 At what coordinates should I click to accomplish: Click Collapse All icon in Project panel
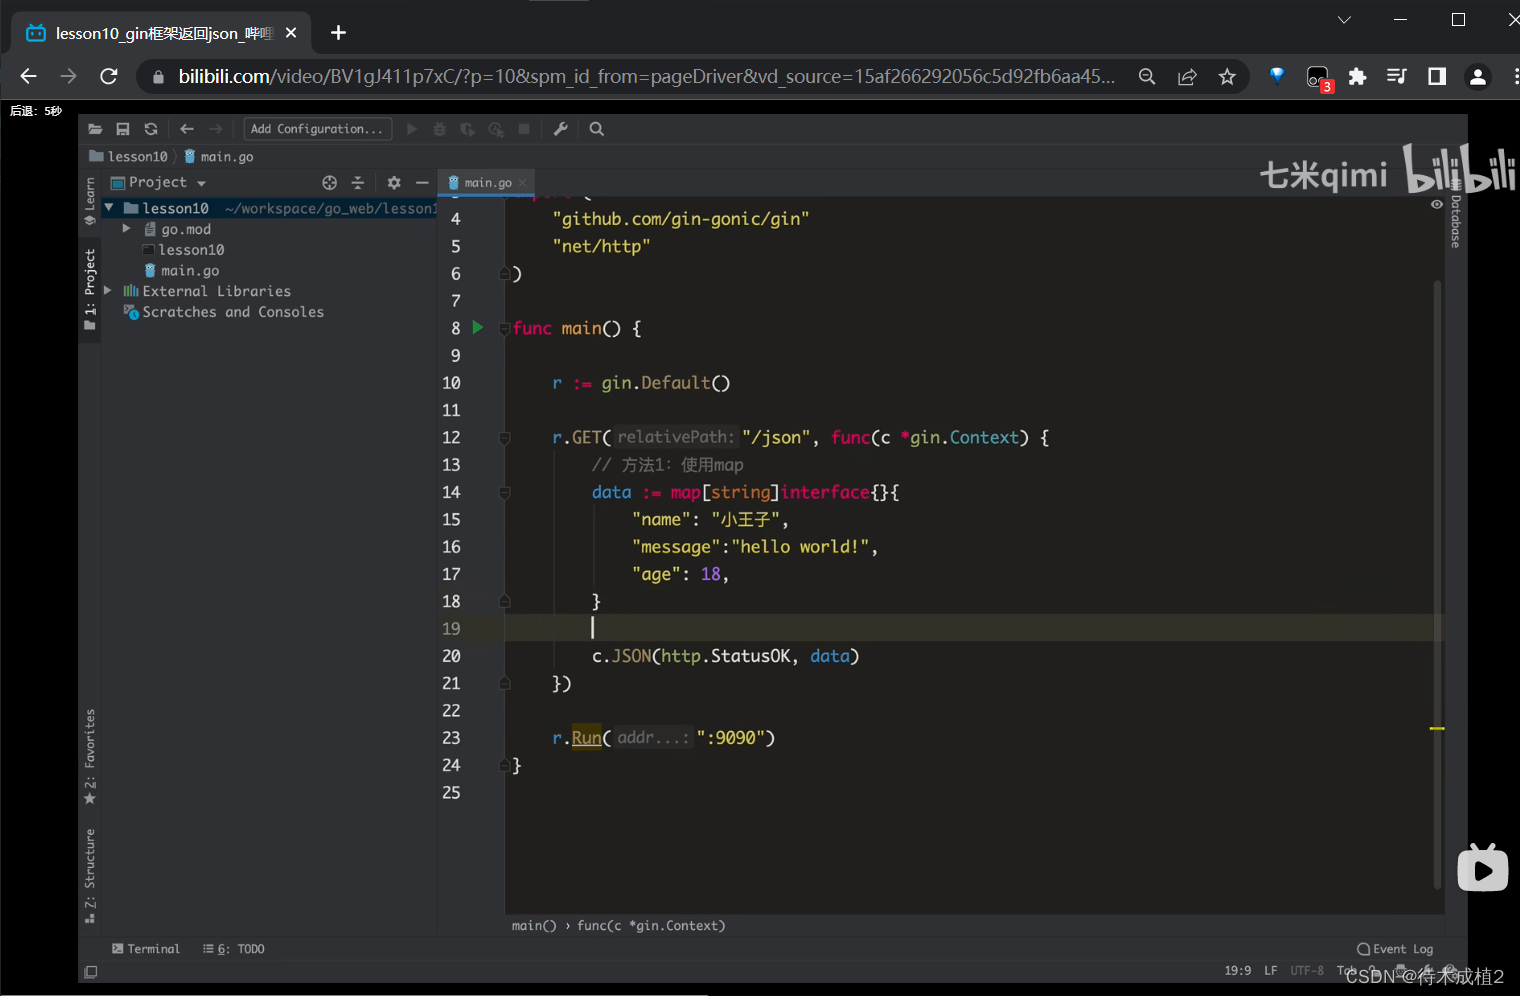click(x=358, y=182)
